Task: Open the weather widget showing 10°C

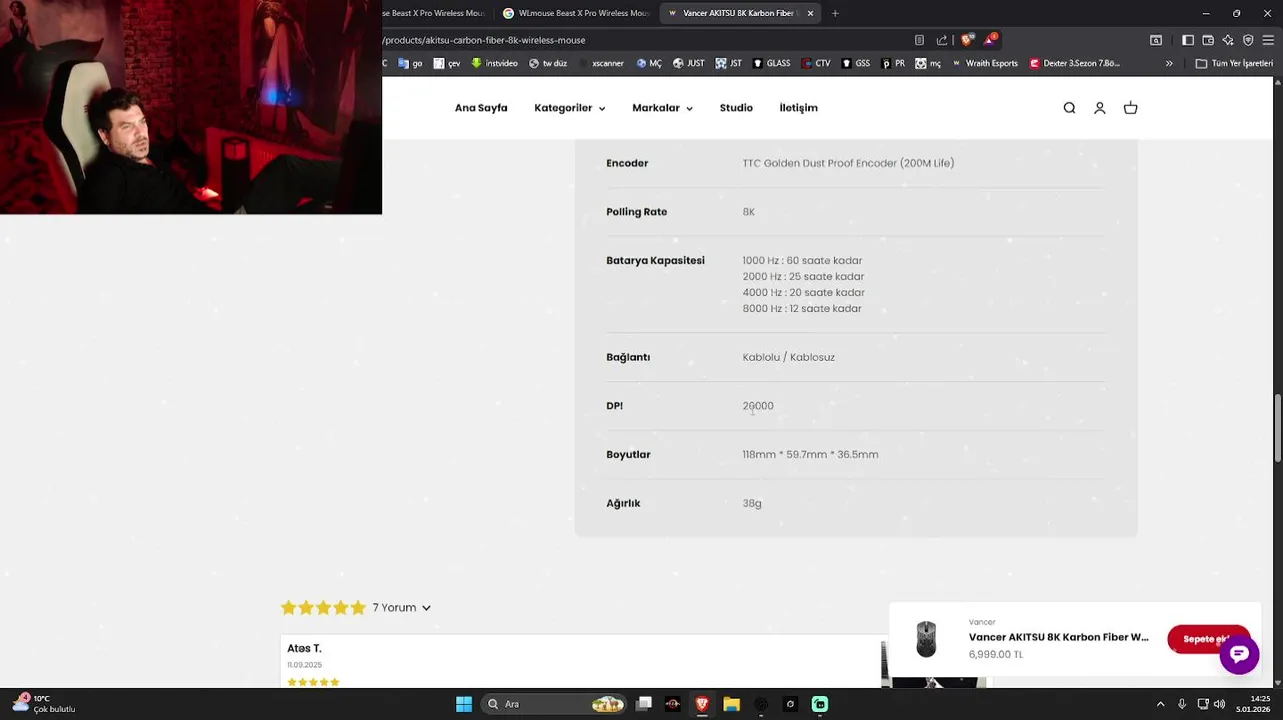Action: (x=44, y=704)
